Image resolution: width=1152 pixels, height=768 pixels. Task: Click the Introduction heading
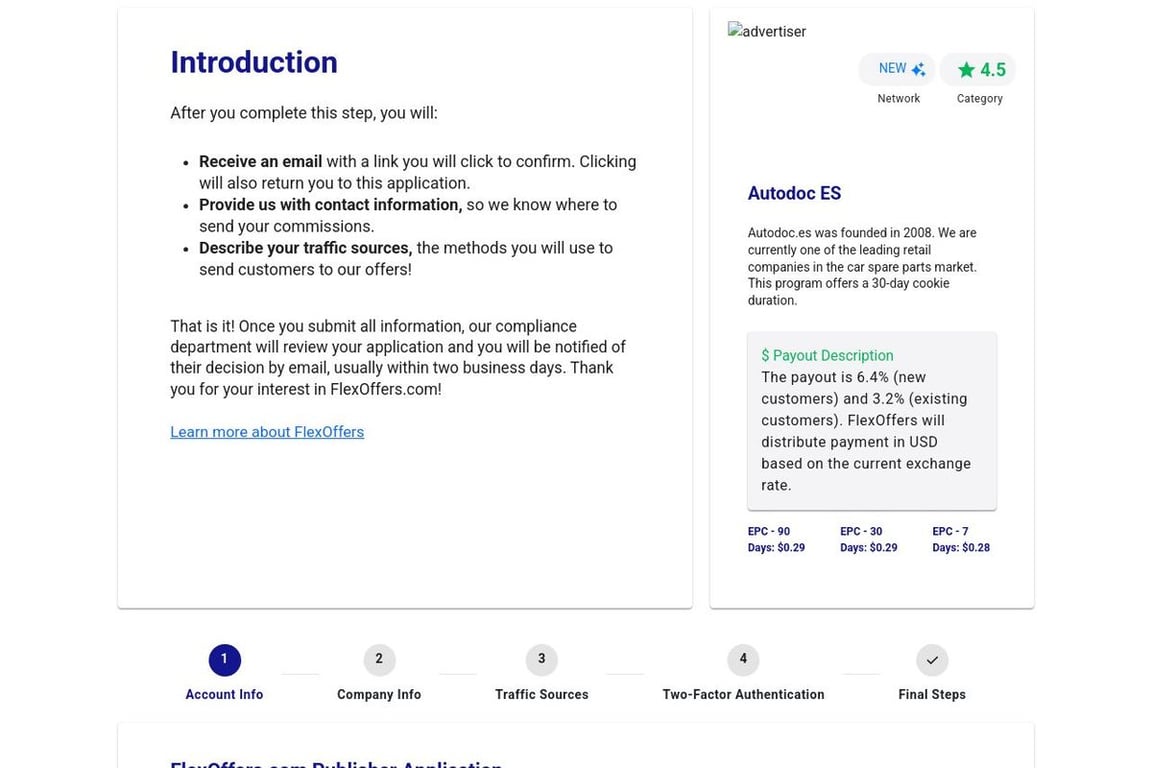pos(254,62)
